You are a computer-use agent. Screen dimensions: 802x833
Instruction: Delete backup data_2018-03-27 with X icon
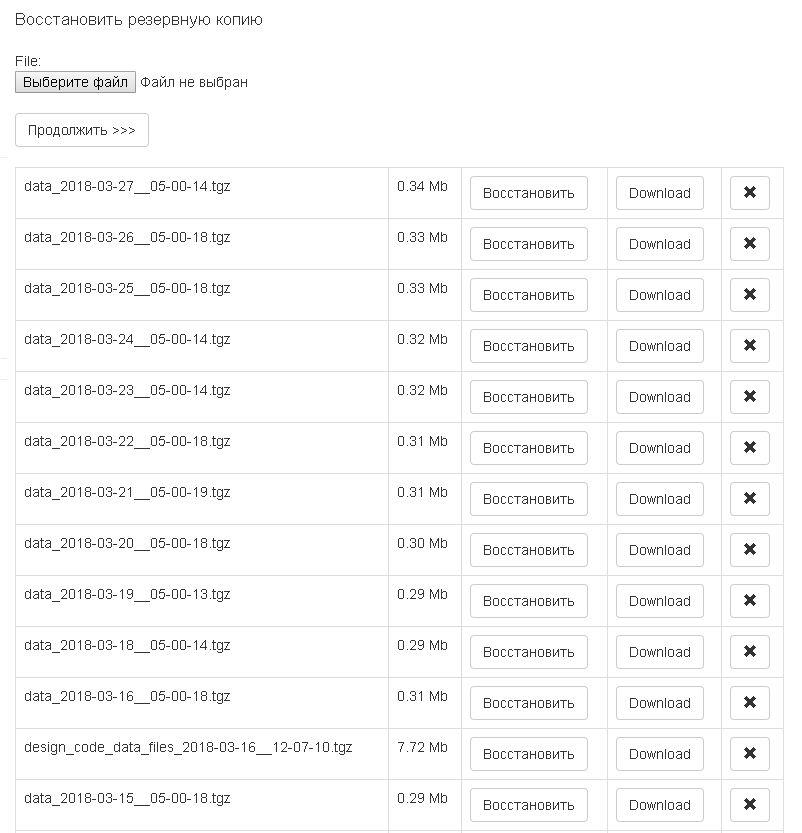tap(749, 193)
